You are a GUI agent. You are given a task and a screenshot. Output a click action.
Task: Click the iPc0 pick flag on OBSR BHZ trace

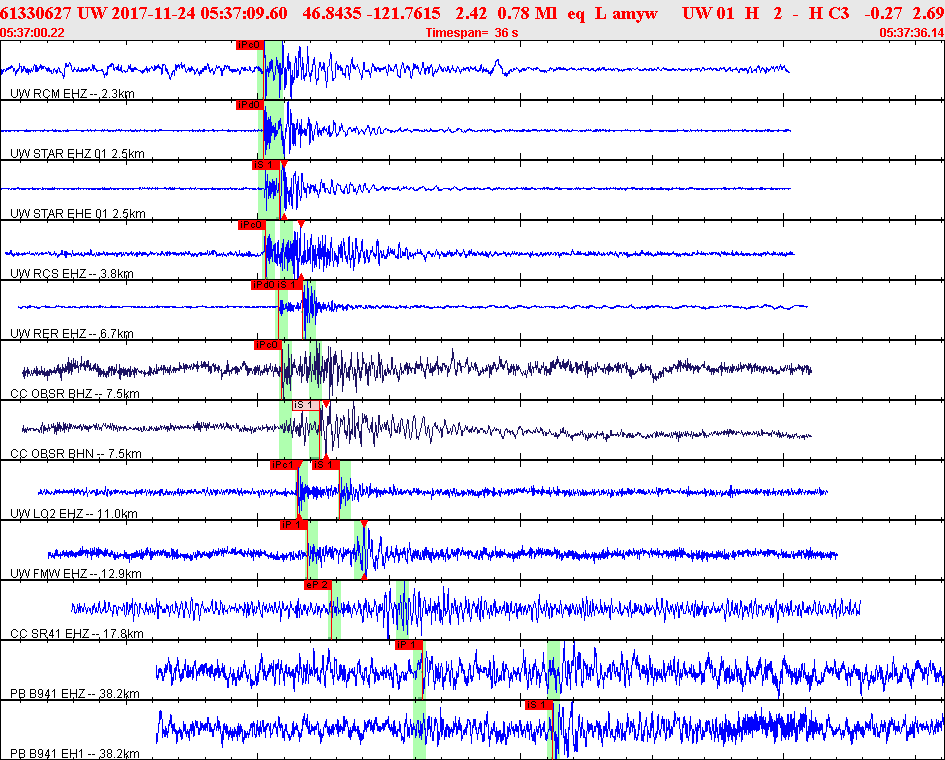tap(268, 345)
